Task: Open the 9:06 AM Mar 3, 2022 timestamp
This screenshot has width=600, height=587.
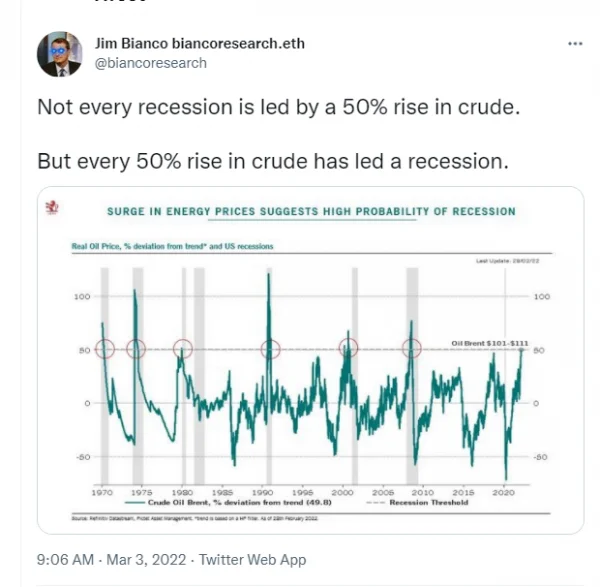Action: 110,560
